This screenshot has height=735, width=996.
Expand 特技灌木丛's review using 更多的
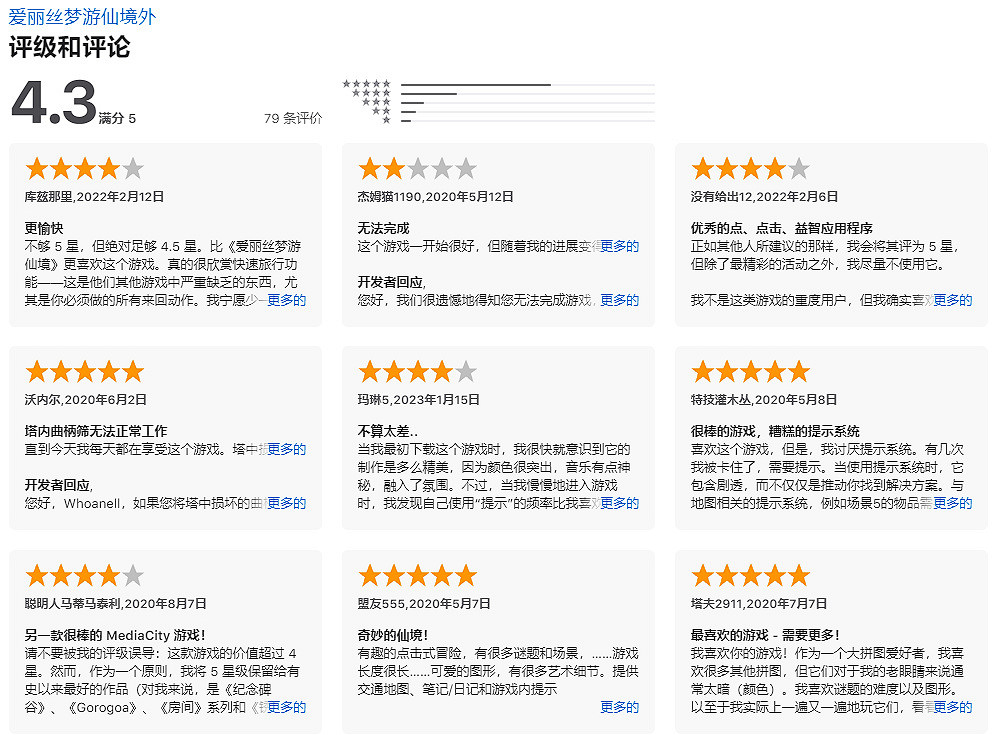(953, 503)
